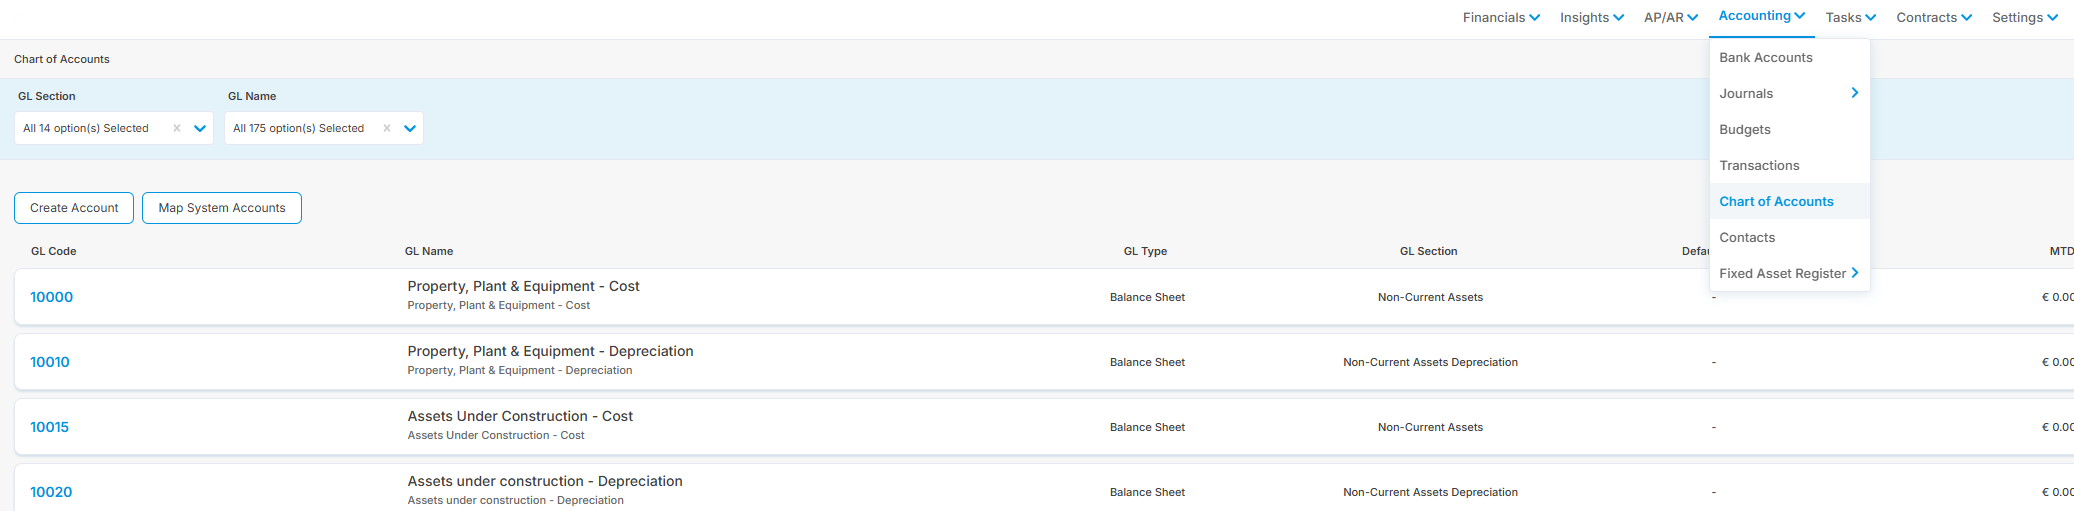
Task: Open the Tasks menu
Action: [x=1851, y=18]
